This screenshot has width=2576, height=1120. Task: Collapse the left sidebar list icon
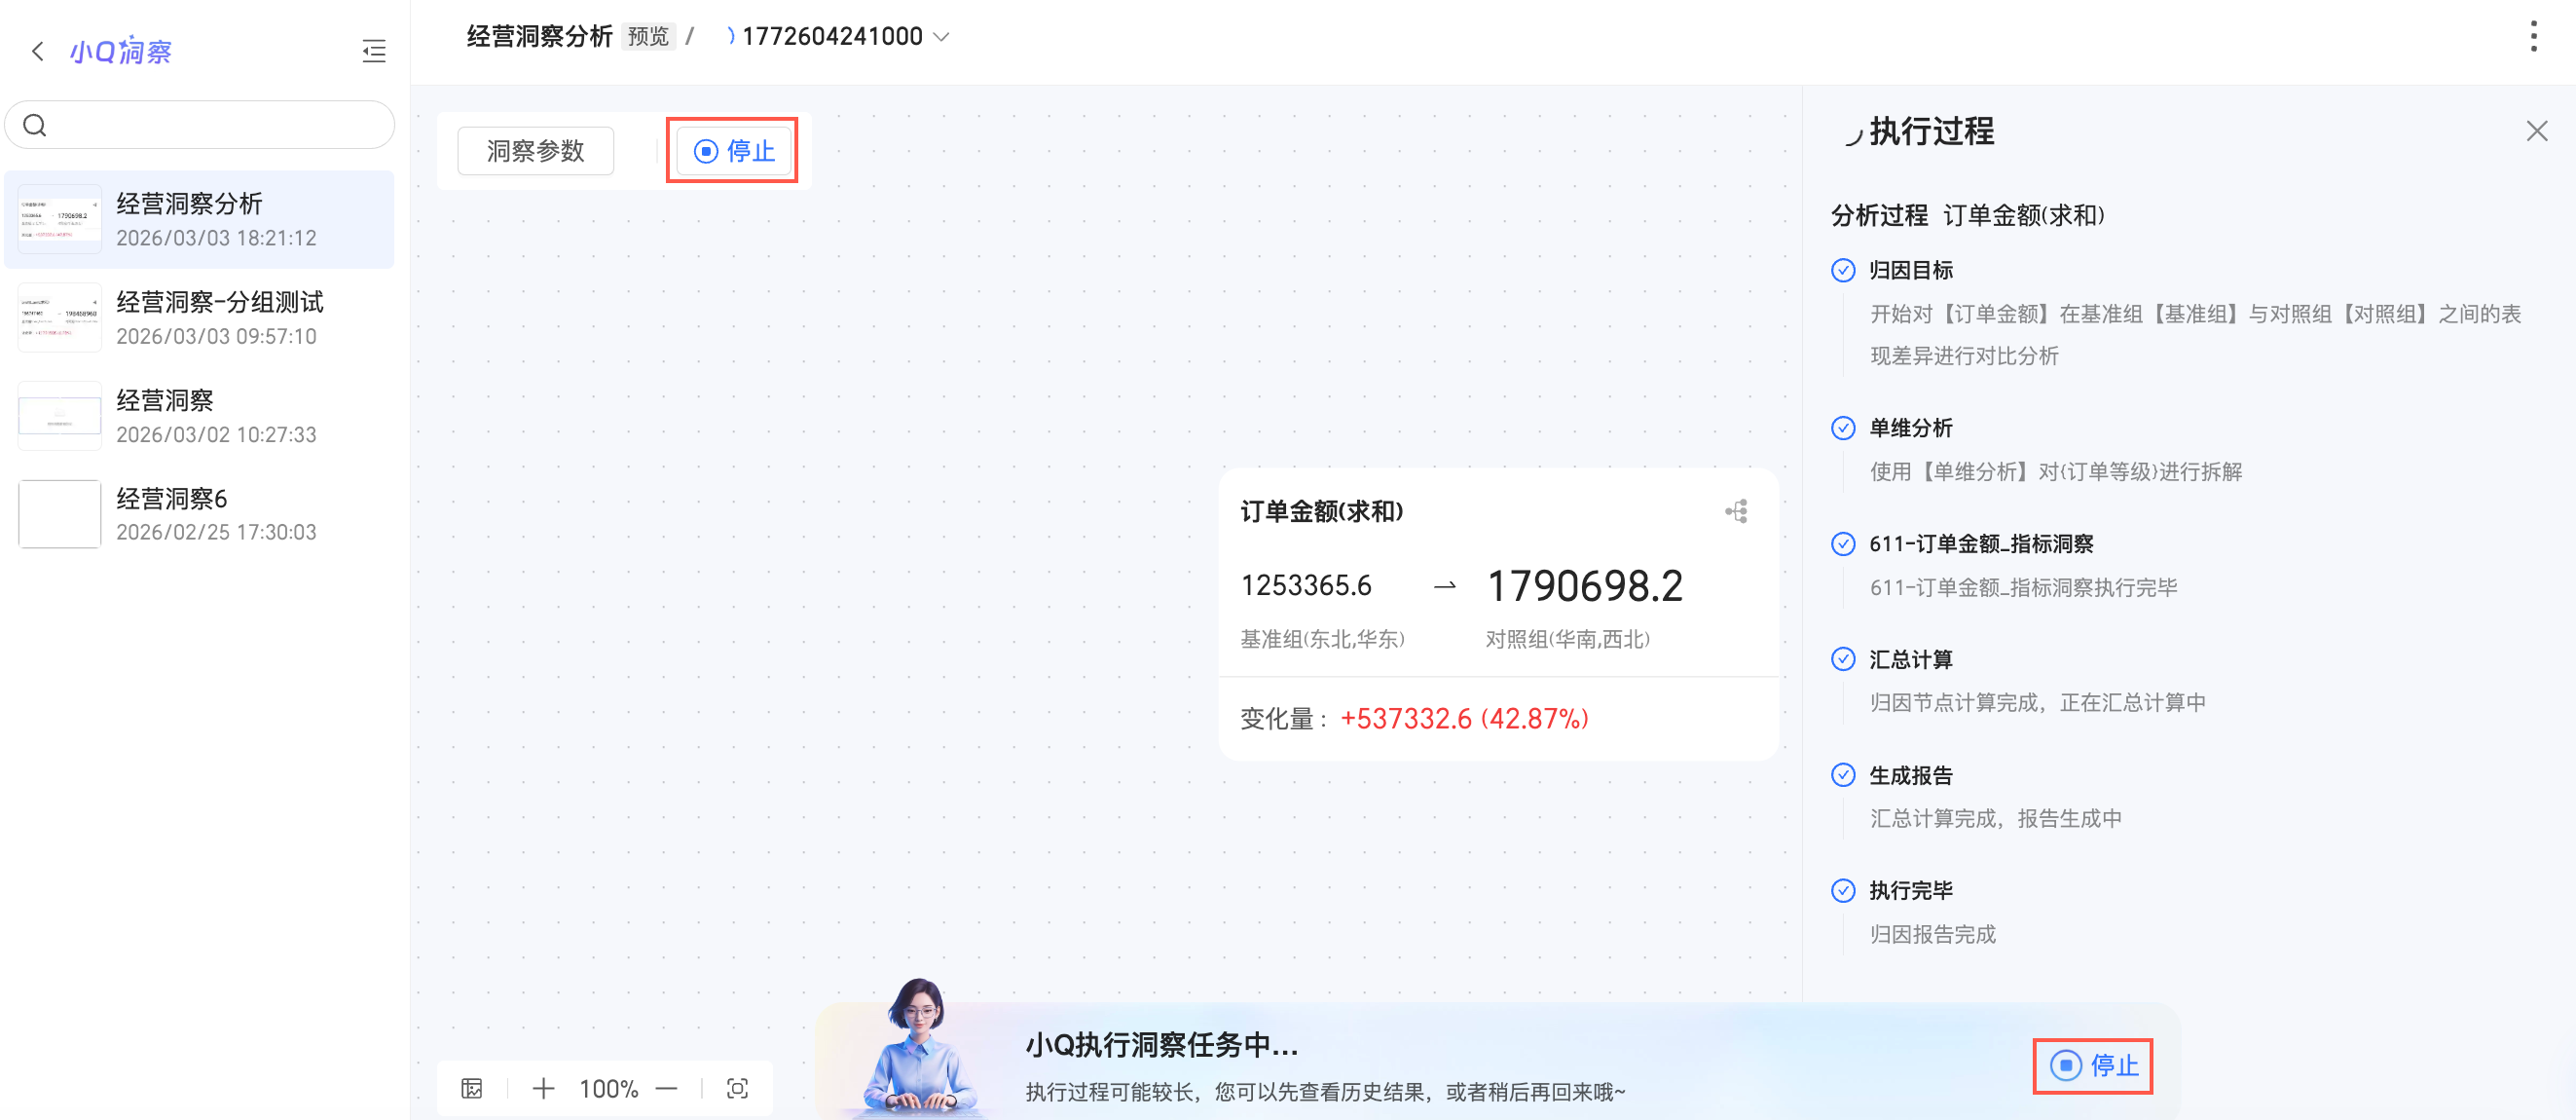click(x=374, y=51)
